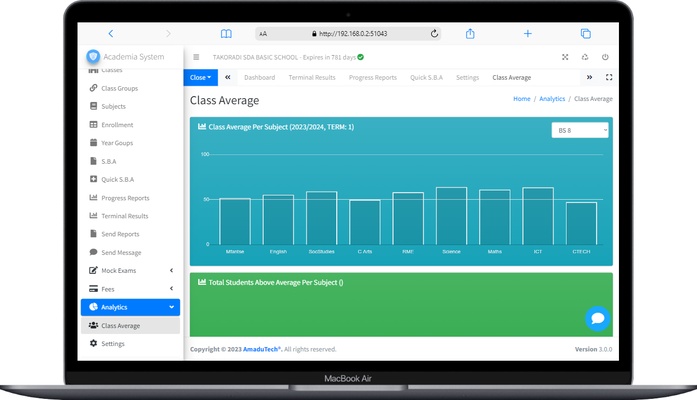Toggle fullscreen for the tab content
The height and width of the screenshot is (400, 697).
click(609, 77)
